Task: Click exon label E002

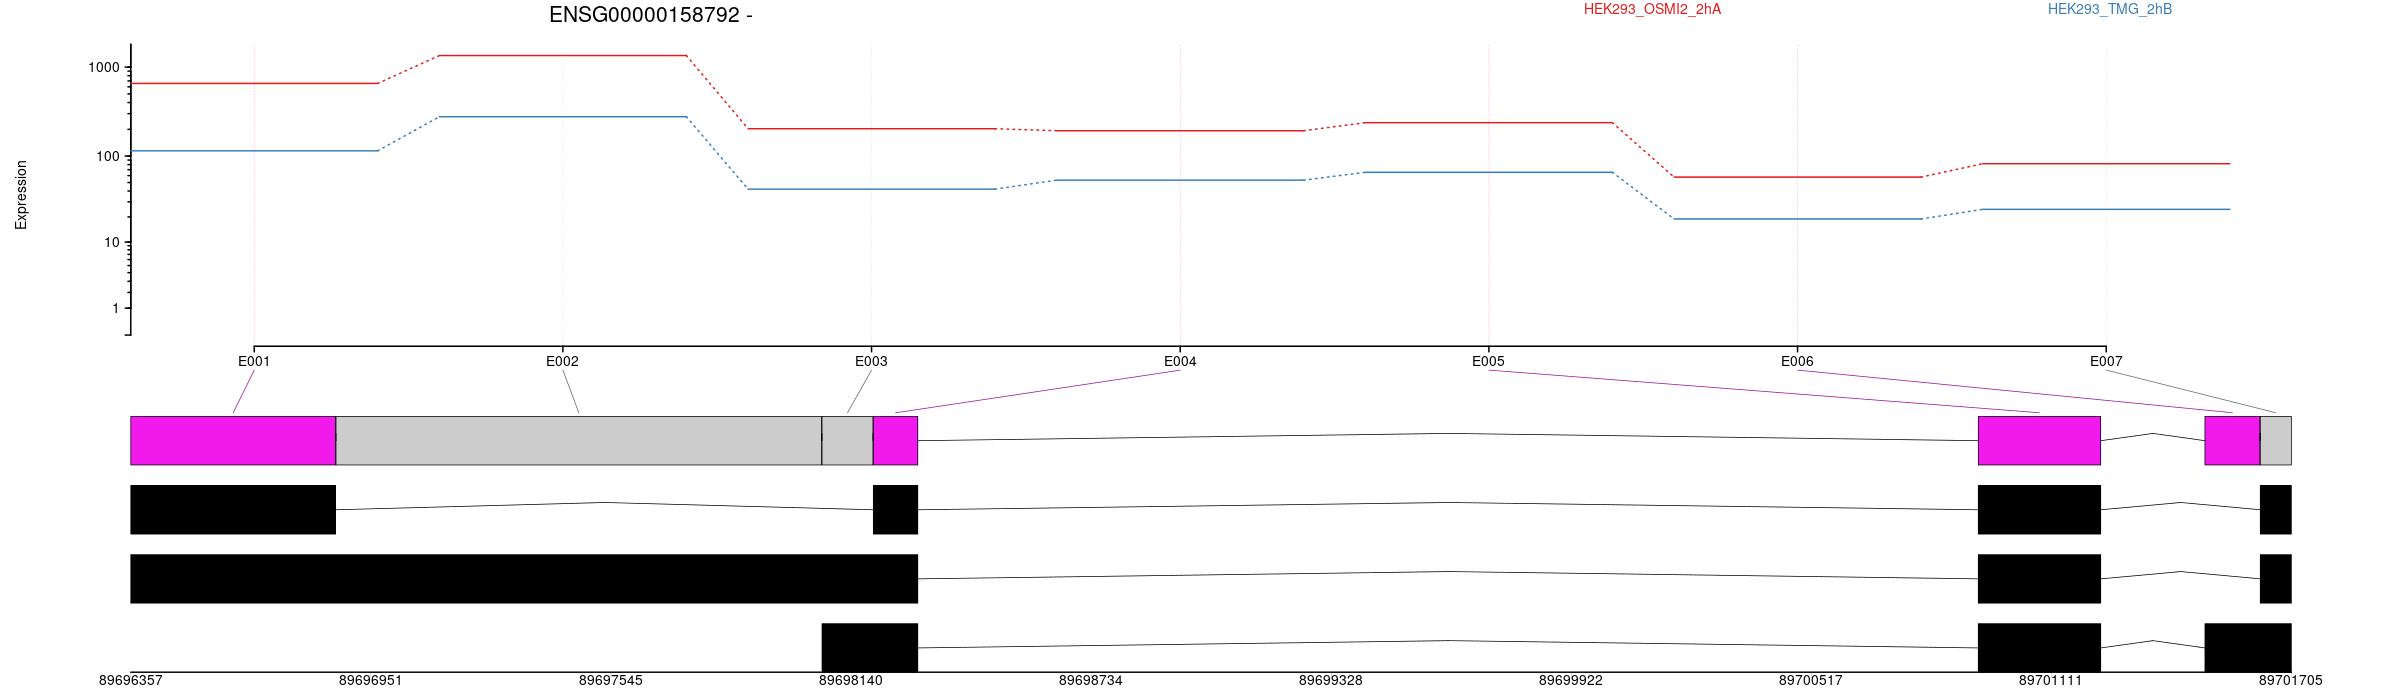Action: coord(562,361)
